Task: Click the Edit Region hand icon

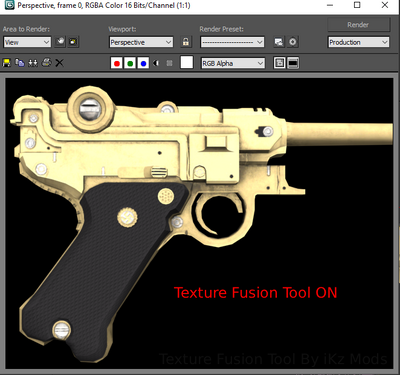Action: pyautogui.click(x=60, y=42)
